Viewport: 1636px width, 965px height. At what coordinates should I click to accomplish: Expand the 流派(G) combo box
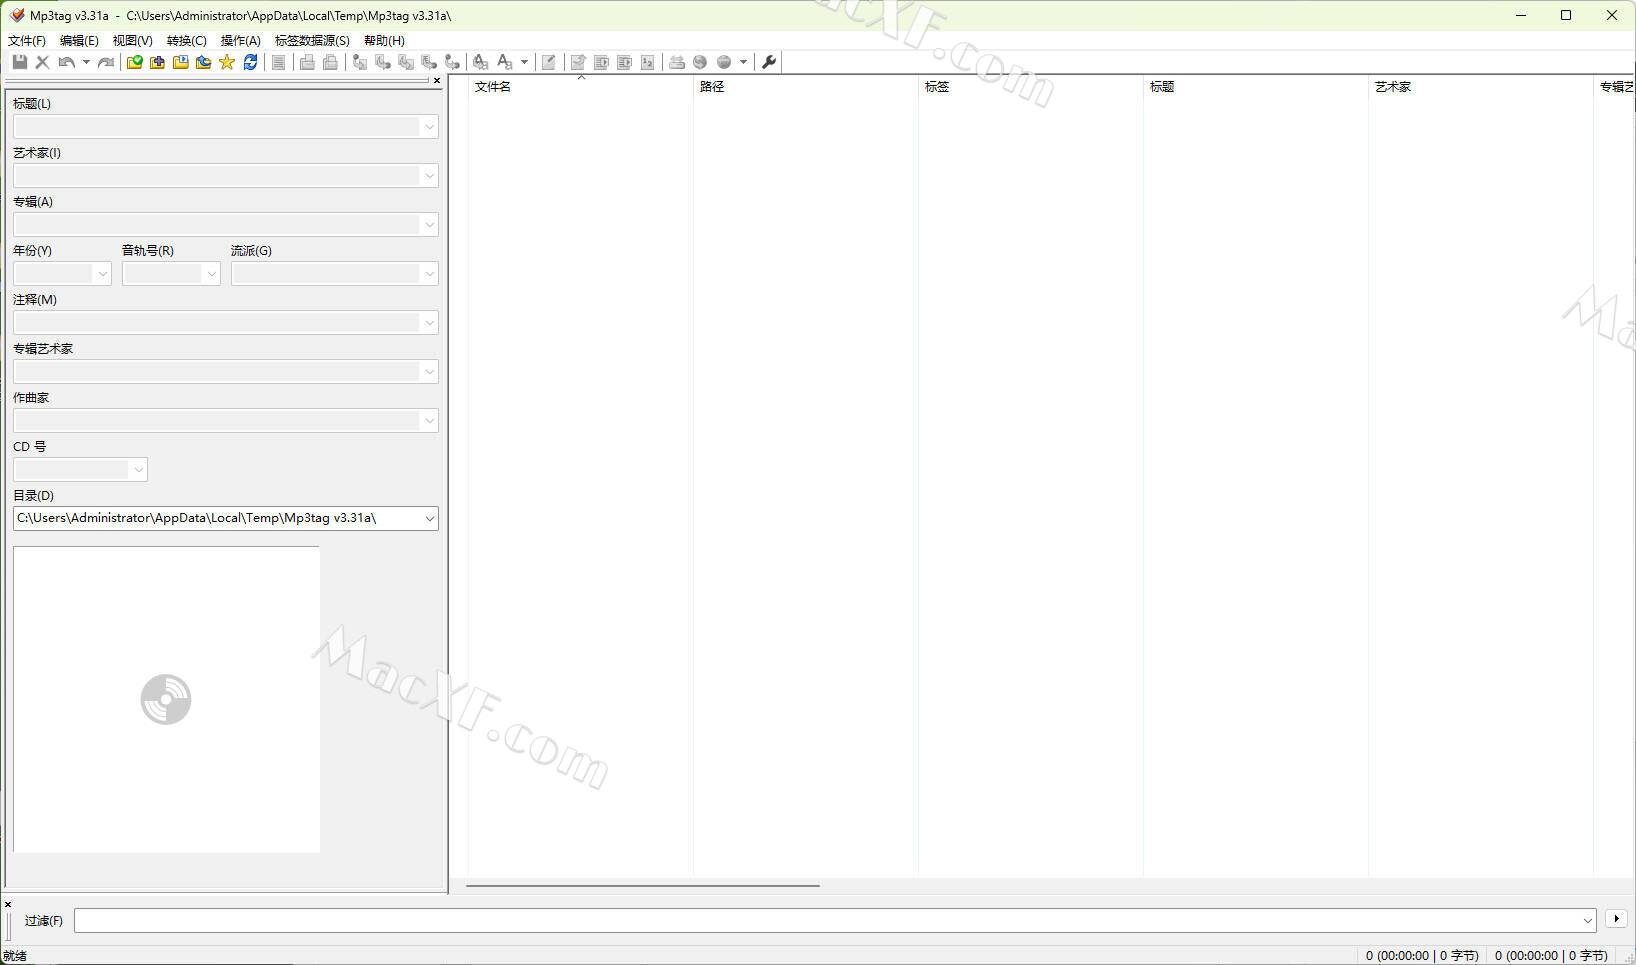click(x=429, y=274)
